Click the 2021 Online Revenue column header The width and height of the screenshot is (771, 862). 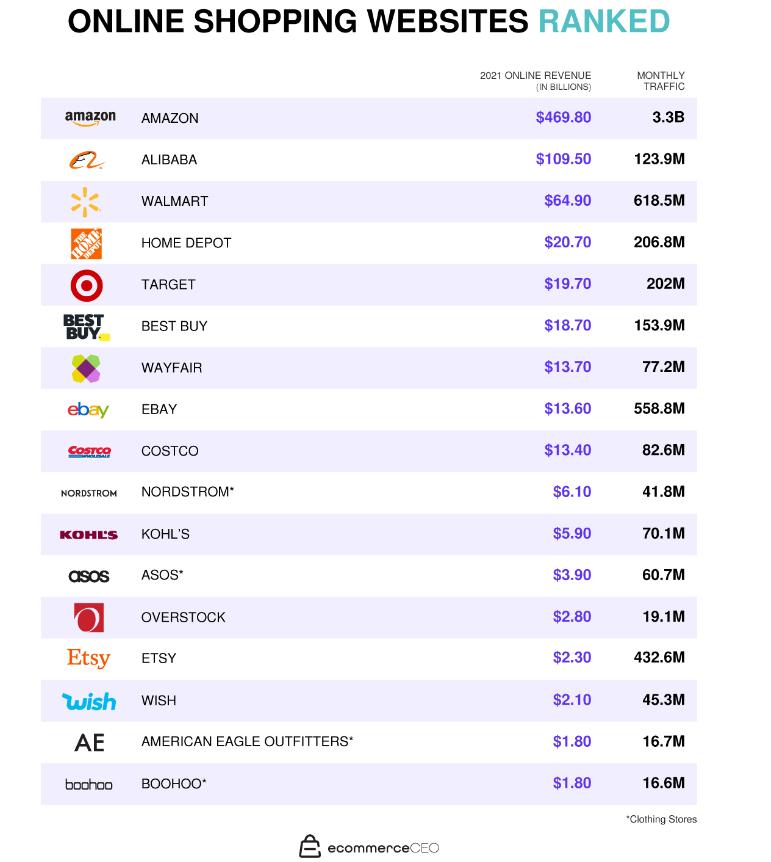535,81
